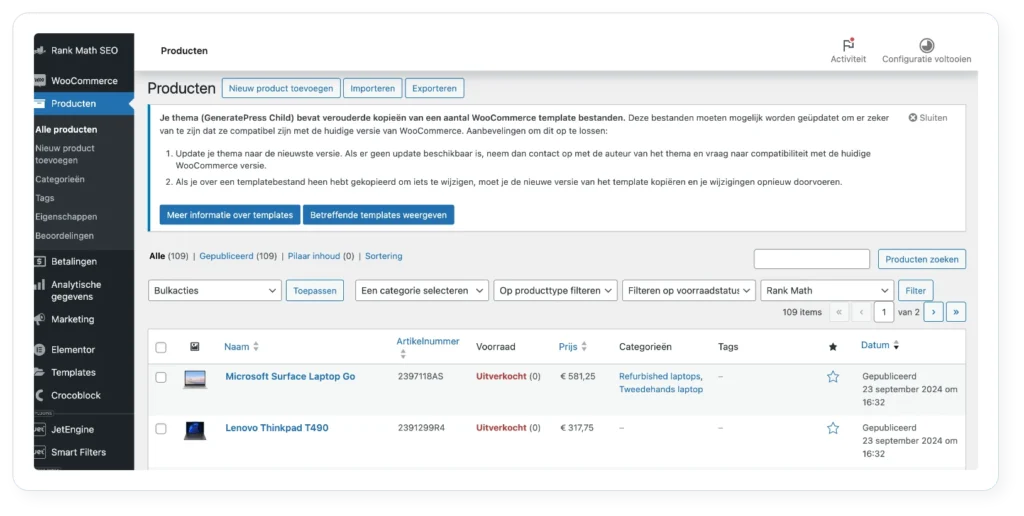Click the JetEngine sidebar icon
Viewport: 1024px width, 516px height.
coord(40,429)
